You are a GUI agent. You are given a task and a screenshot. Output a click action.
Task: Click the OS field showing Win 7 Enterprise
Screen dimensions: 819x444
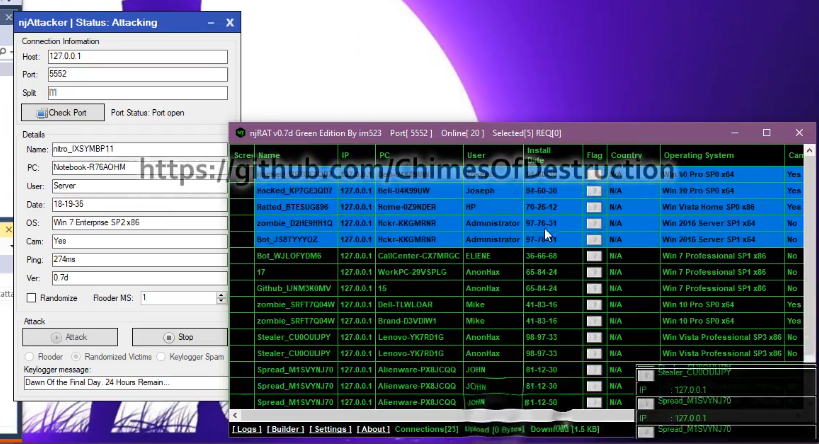[x=139, y=223]
